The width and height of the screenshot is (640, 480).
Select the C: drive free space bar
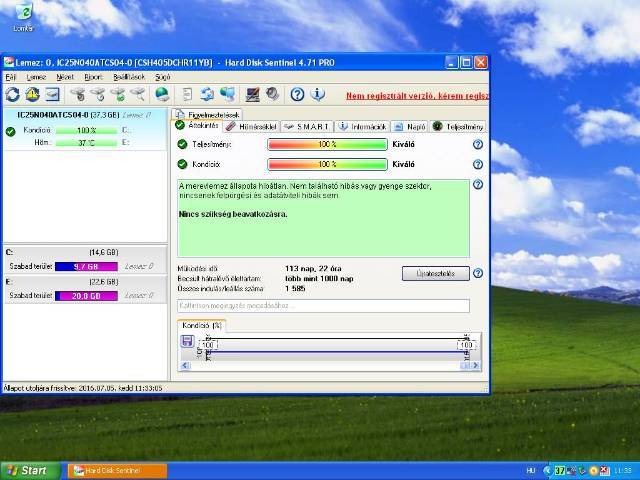click(x=87, y=267)
